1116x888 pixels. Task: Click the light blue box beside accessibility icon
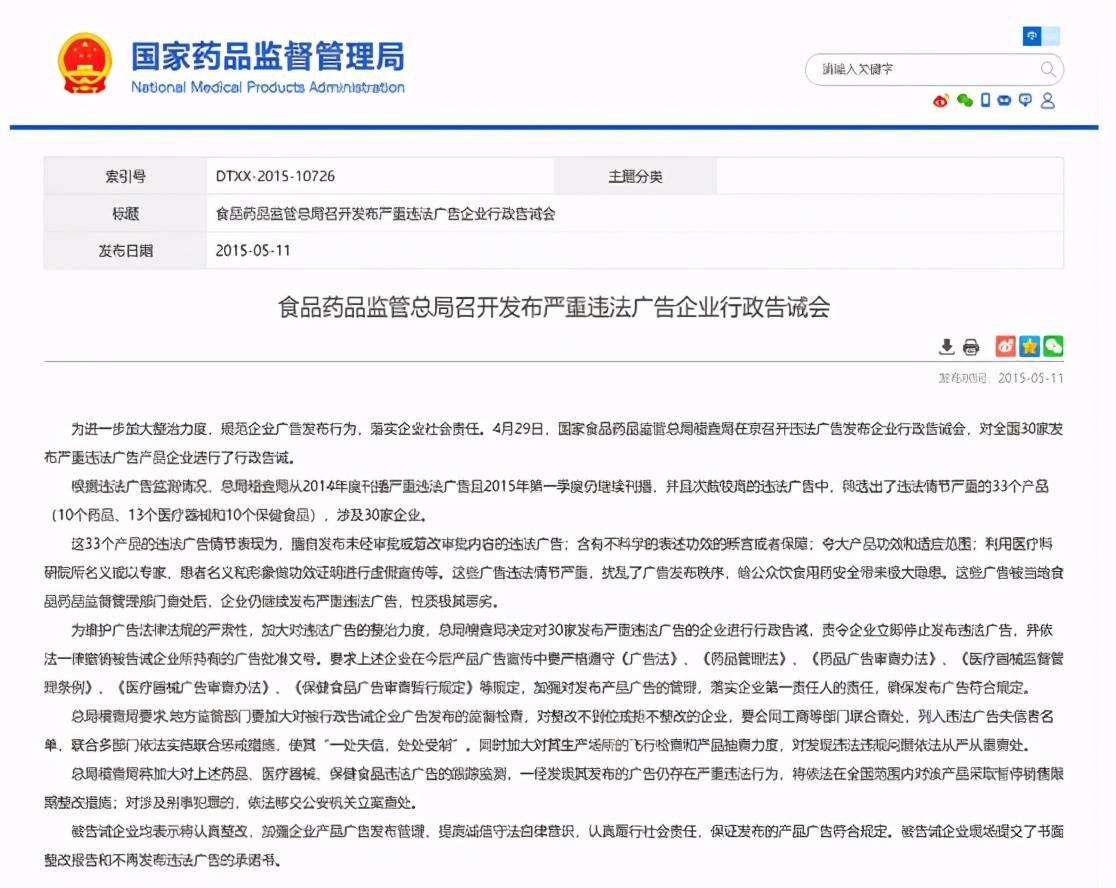point(1051,37)
